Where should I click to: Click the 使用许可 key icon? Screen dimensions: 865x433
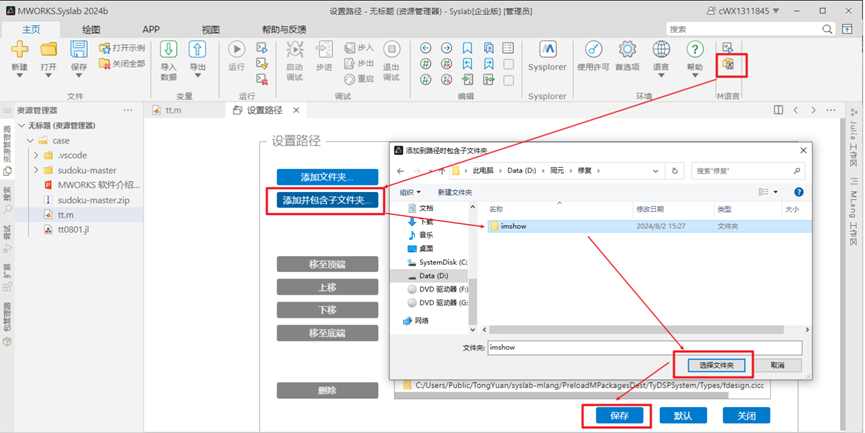click(593, 49)
